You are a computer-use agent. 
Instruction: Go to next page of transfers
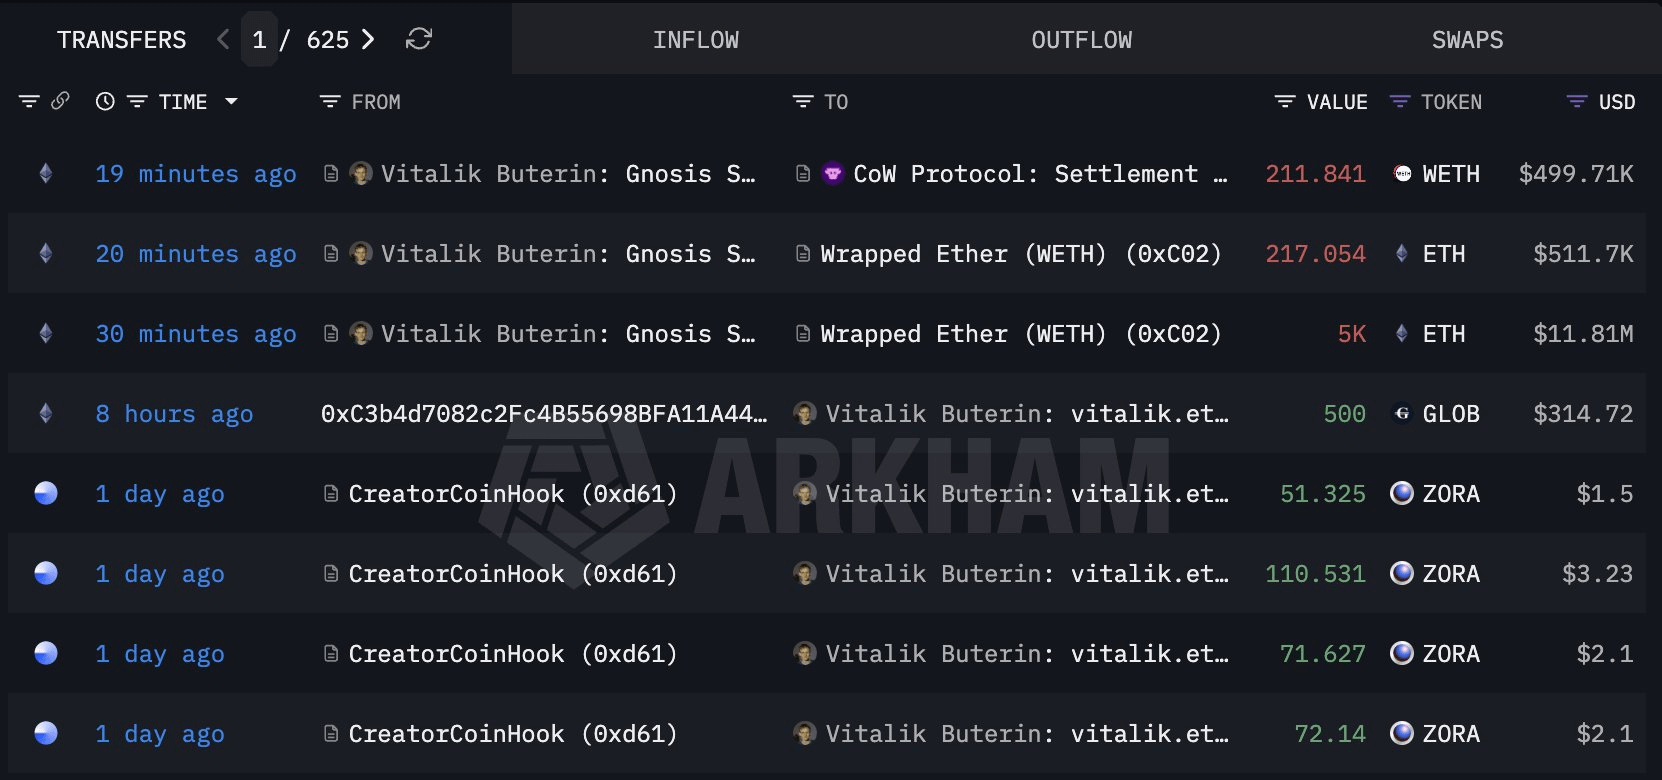(x=368, y=39)
